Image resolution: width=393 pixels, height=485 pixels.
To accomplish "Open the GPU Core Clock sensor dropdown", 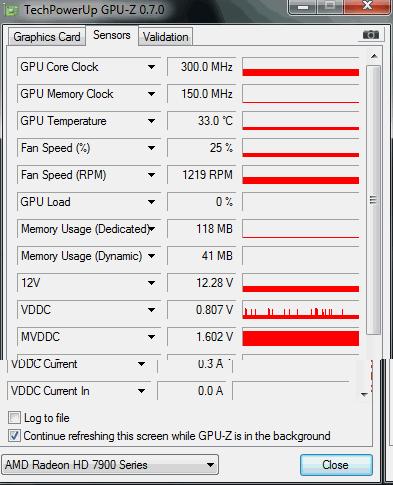I will click(x=151, y=67).
